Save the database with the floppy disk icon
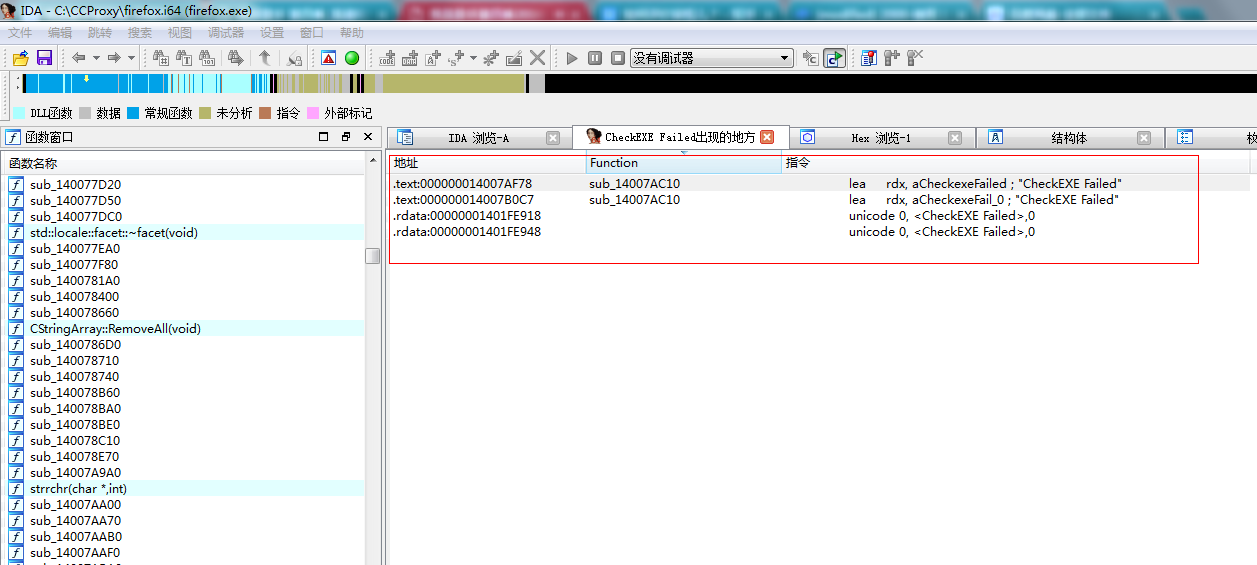 (44, 58)
